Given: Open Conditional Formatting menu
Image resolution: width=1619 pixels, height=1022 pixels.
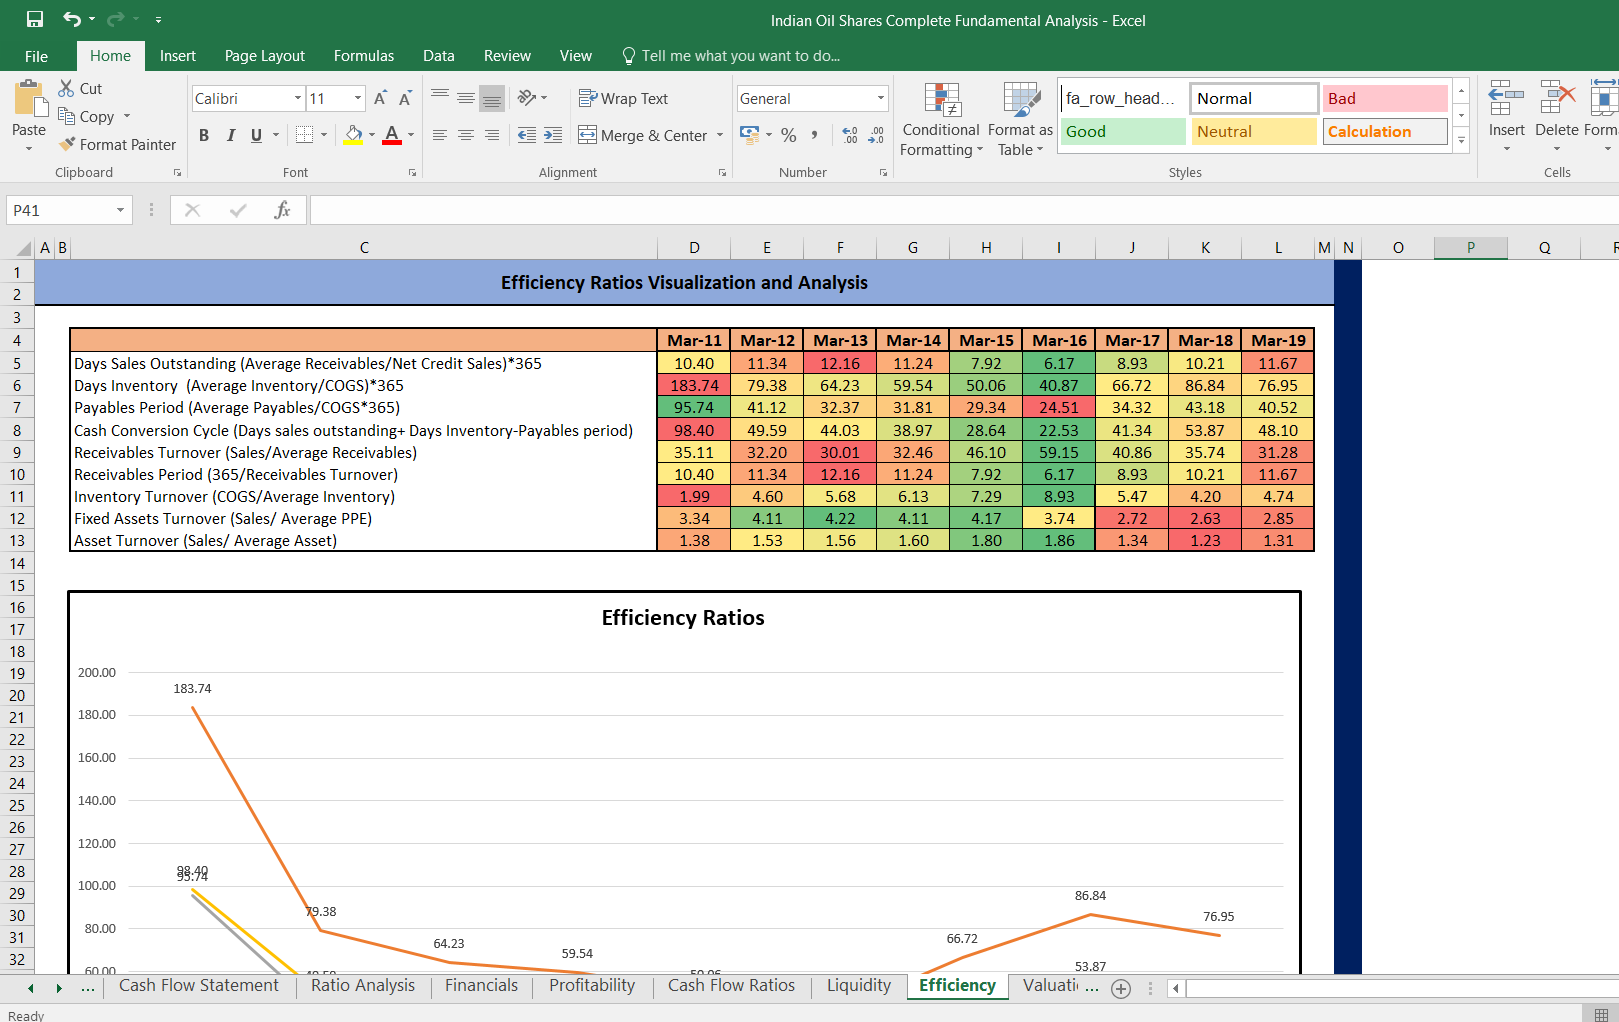Looking at the screenshot, I should 941,119.
